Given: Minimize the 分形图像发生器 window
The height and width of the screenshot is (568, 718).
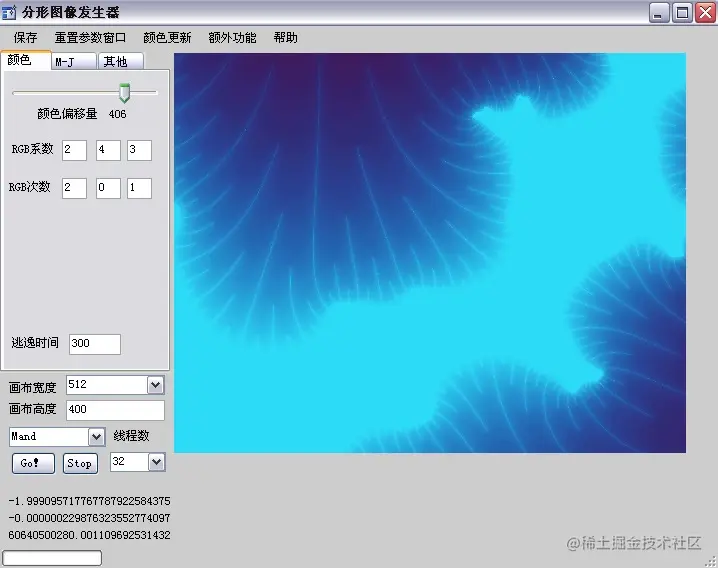Looking at the screenshot, I should pyautogui.click(x=659, y=12).
